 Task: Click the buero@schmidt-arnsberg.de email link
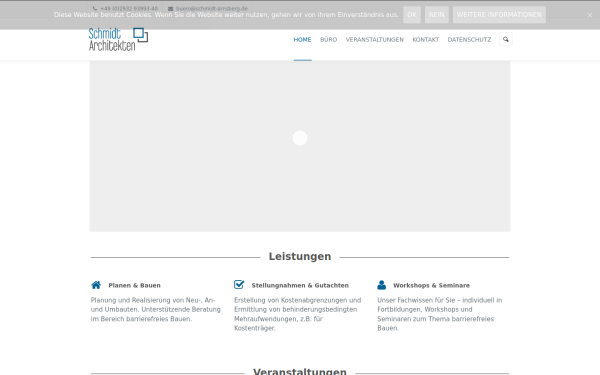pos(212,8)
